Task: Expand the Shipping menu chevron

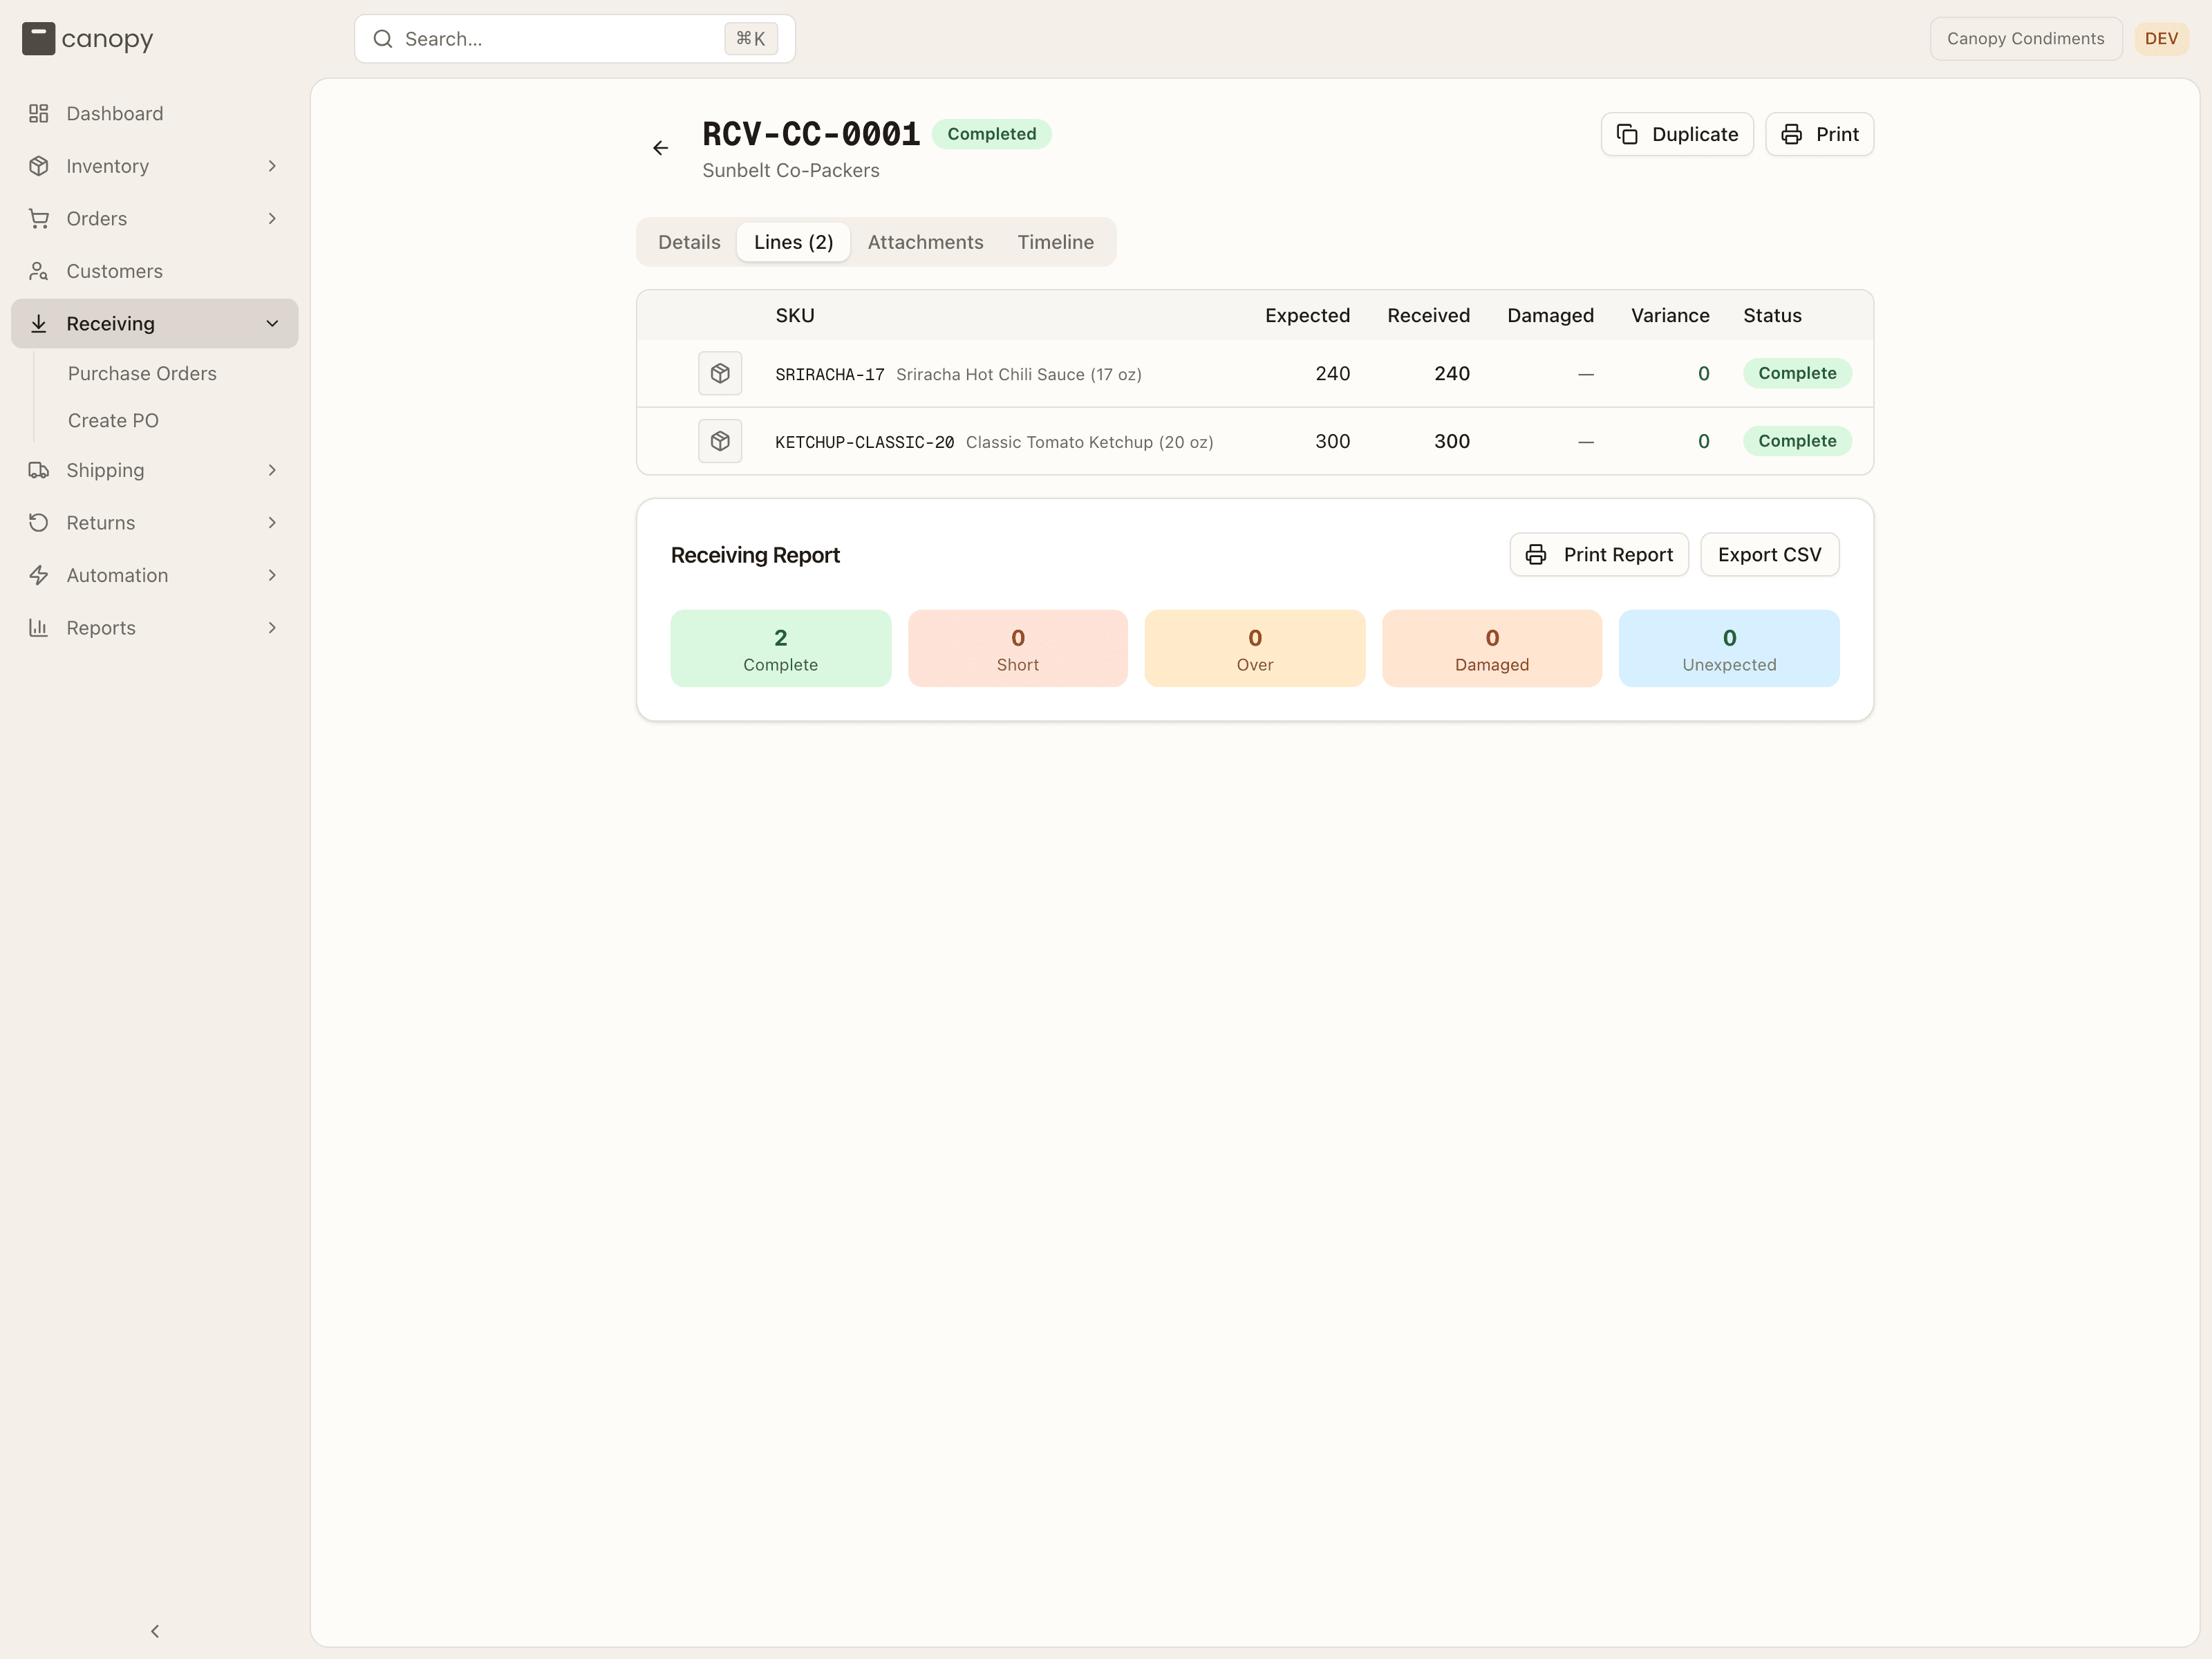Action: click(x=272, y=470)
